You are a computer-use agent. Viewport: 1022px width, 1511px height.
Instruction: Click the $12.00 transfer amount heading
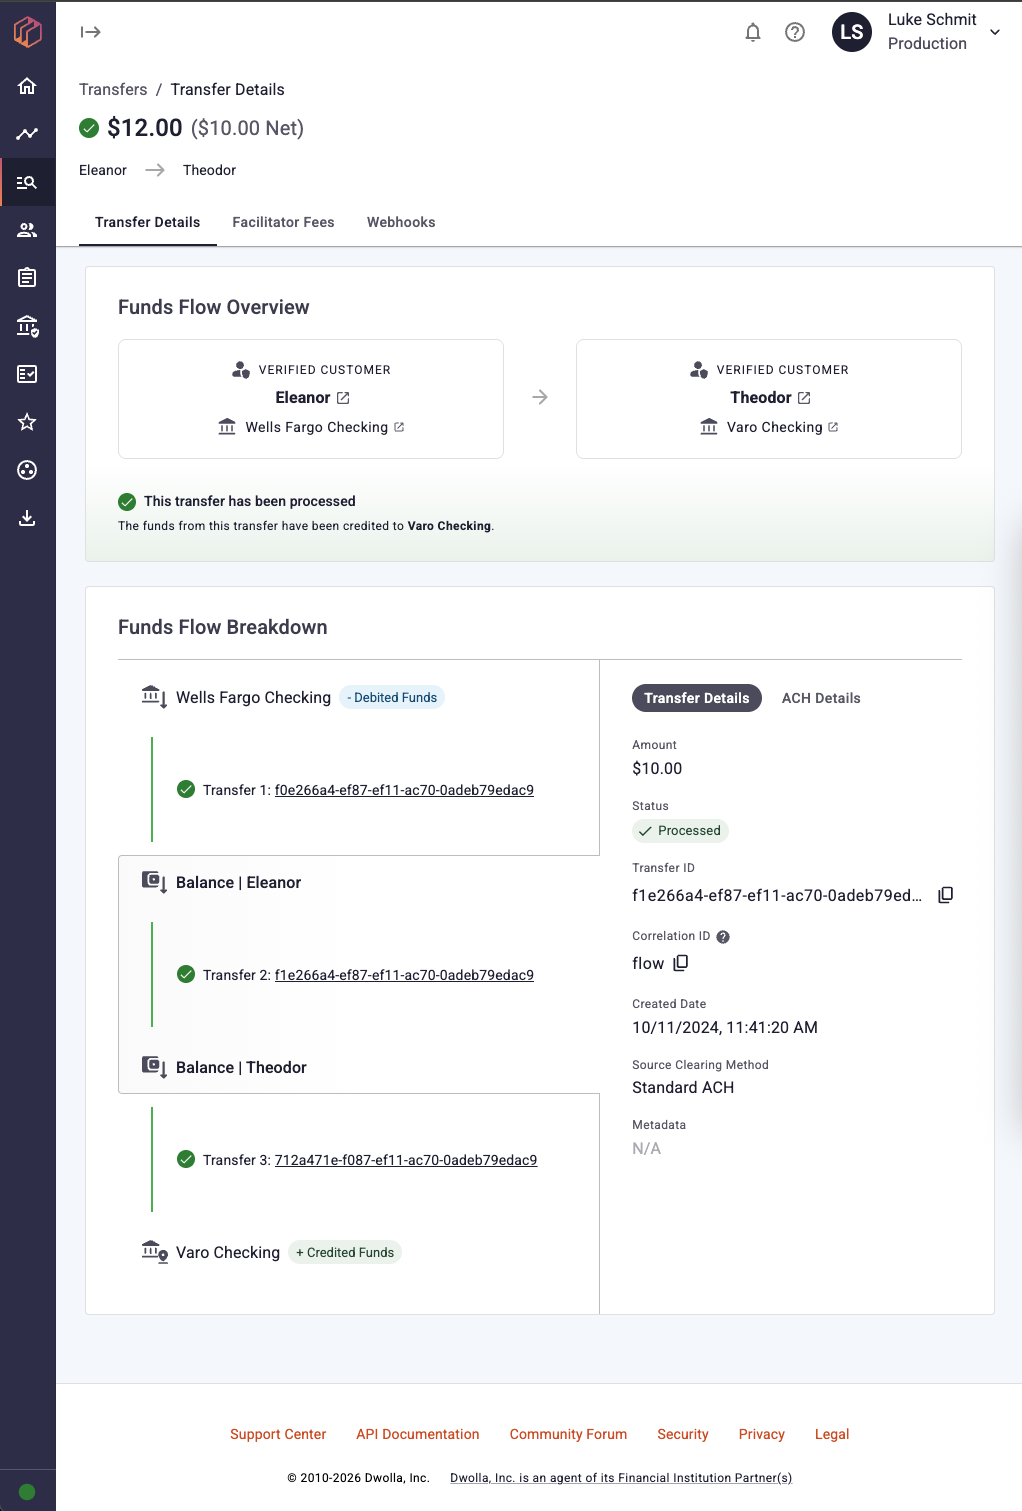click(145, 128)
